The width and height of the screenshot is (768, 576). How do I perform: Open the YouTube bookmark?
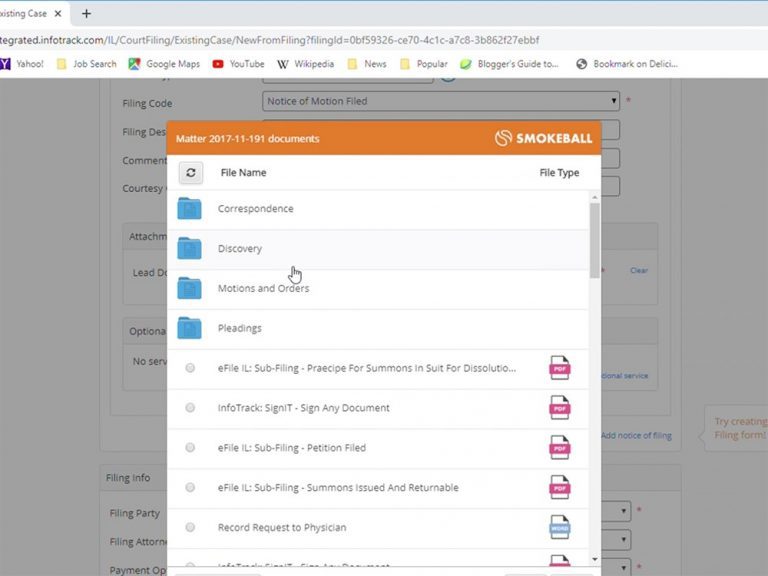coord(238,64)
